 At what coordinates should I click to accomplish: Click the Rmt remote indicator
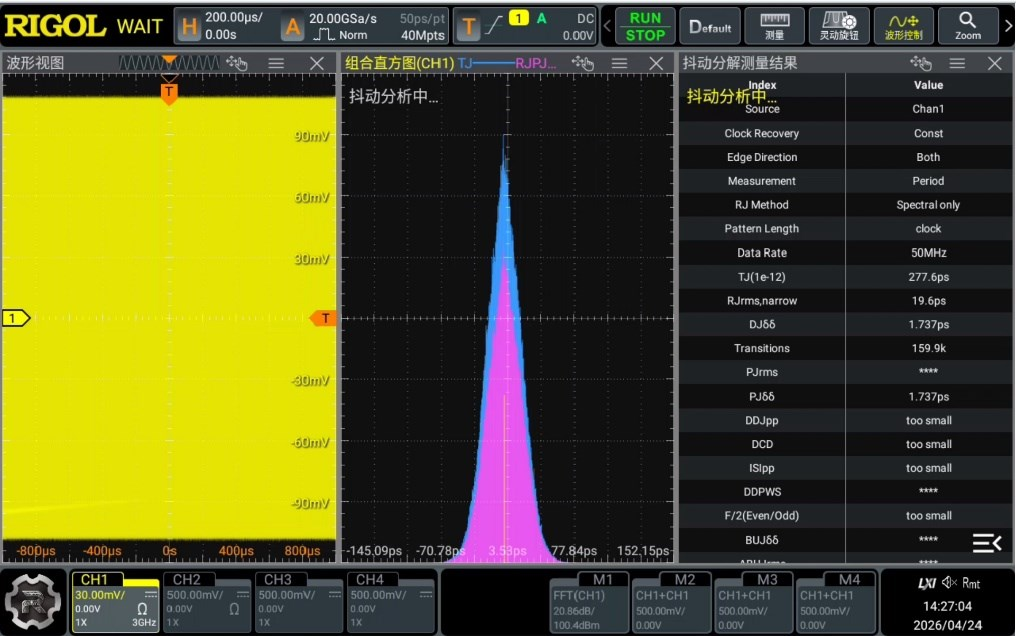tap(971, 583)
